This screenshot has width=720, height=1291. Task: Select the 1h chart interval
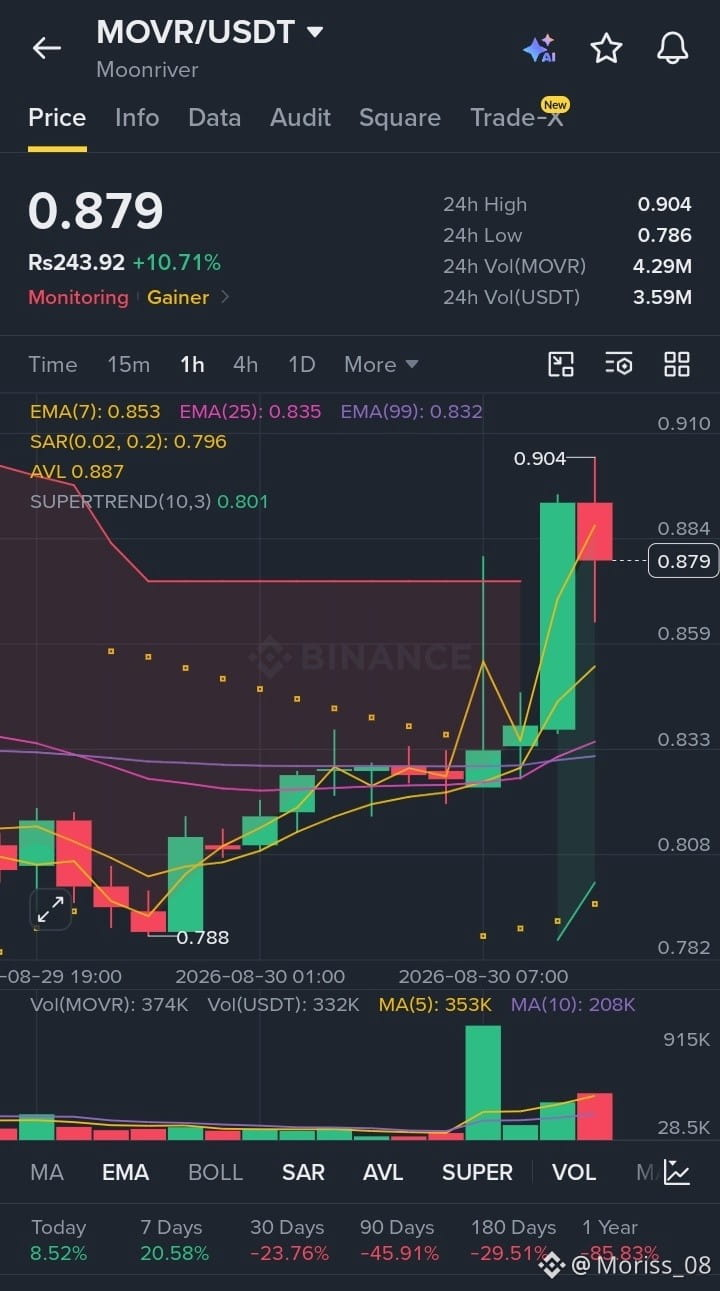(192, 364)
